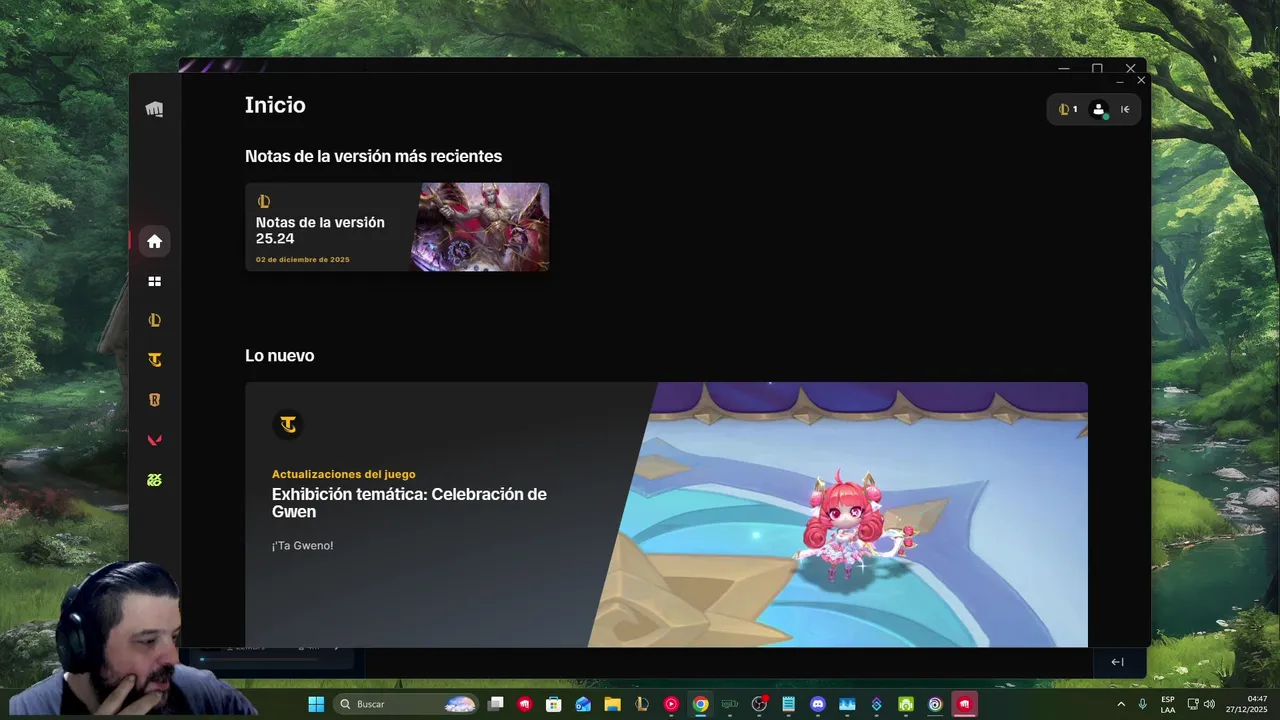Click the Buscar taskbar search box
This screenshot has height=720, width=1280.
coord(405,704)
